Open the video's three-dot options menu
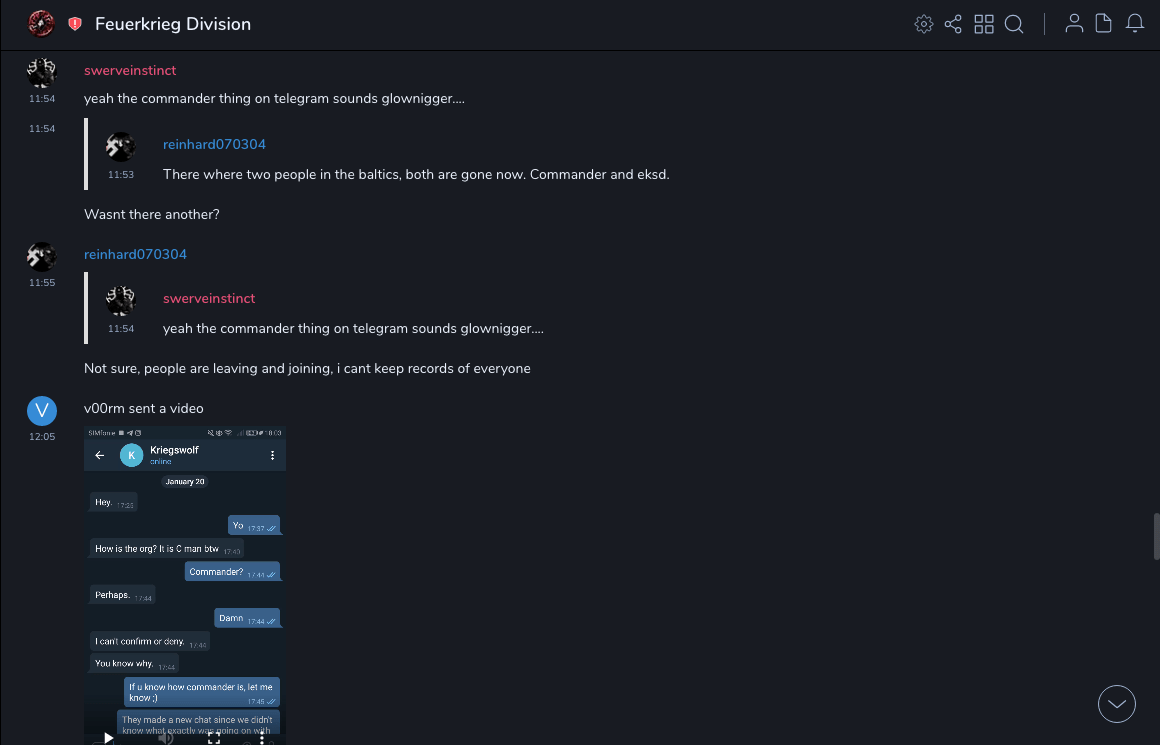Screen dimensions: 1160x745 coord(261,738)
